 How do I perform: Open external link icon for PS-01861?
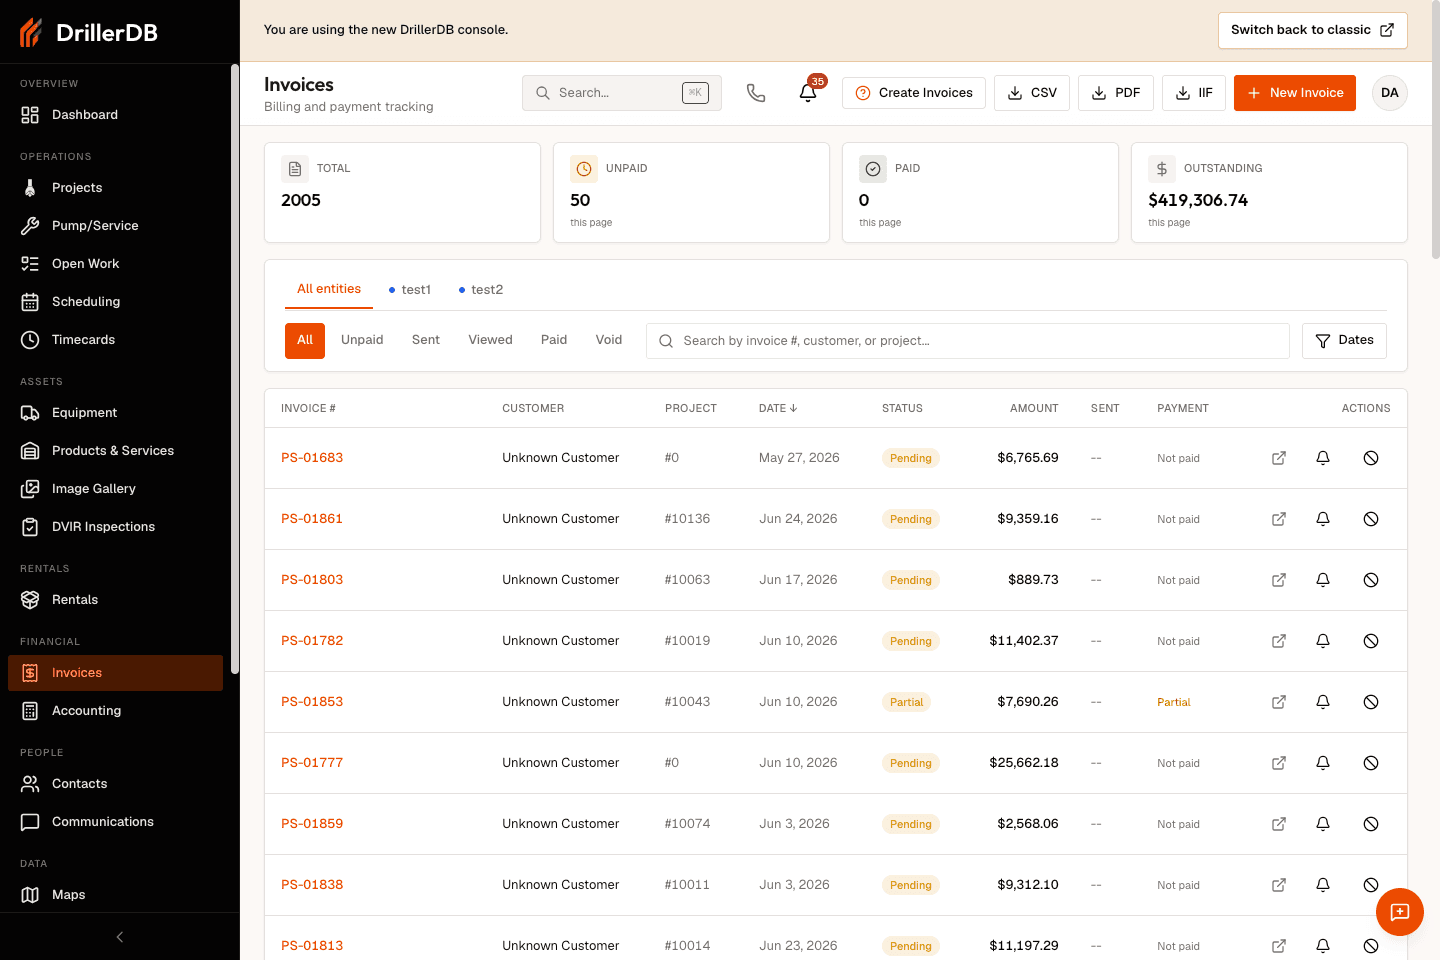pyautogui.click(x=1279, y=519)
